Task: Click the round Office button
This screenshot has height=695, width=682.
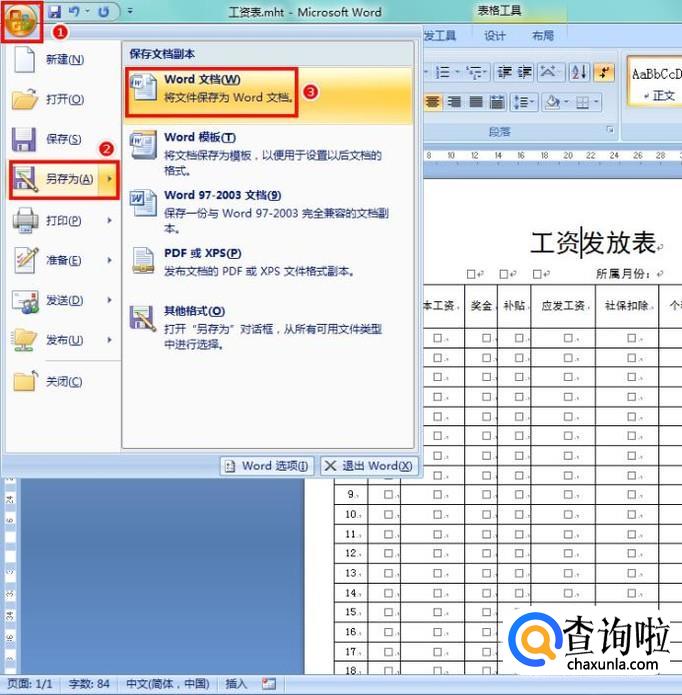Action: 22,21
